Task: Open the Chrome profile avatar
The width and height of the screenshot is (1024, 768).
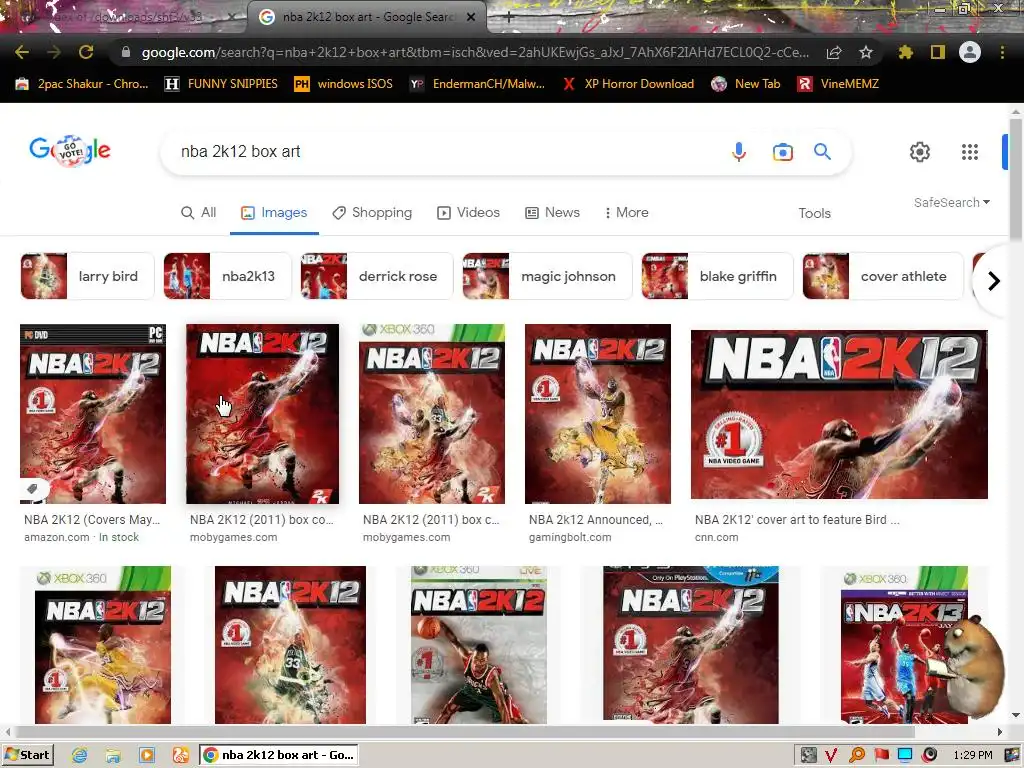Action: pos(970,52)
